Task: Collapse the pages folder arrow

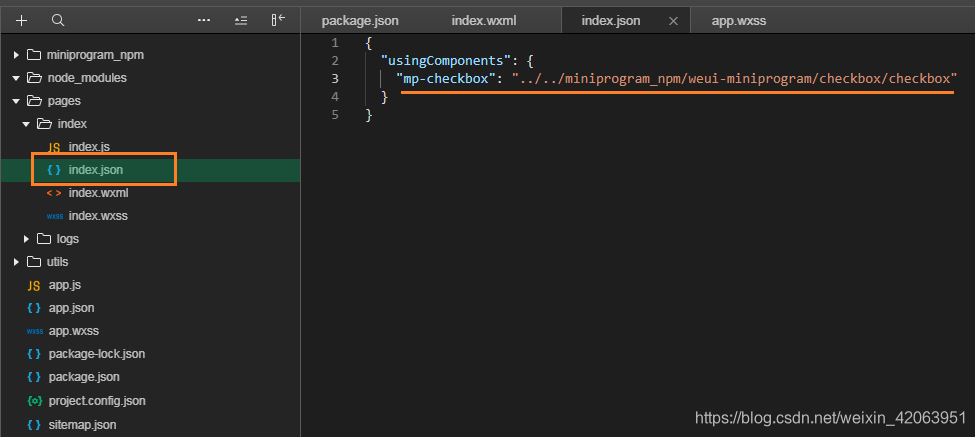Action: point(16,101)
